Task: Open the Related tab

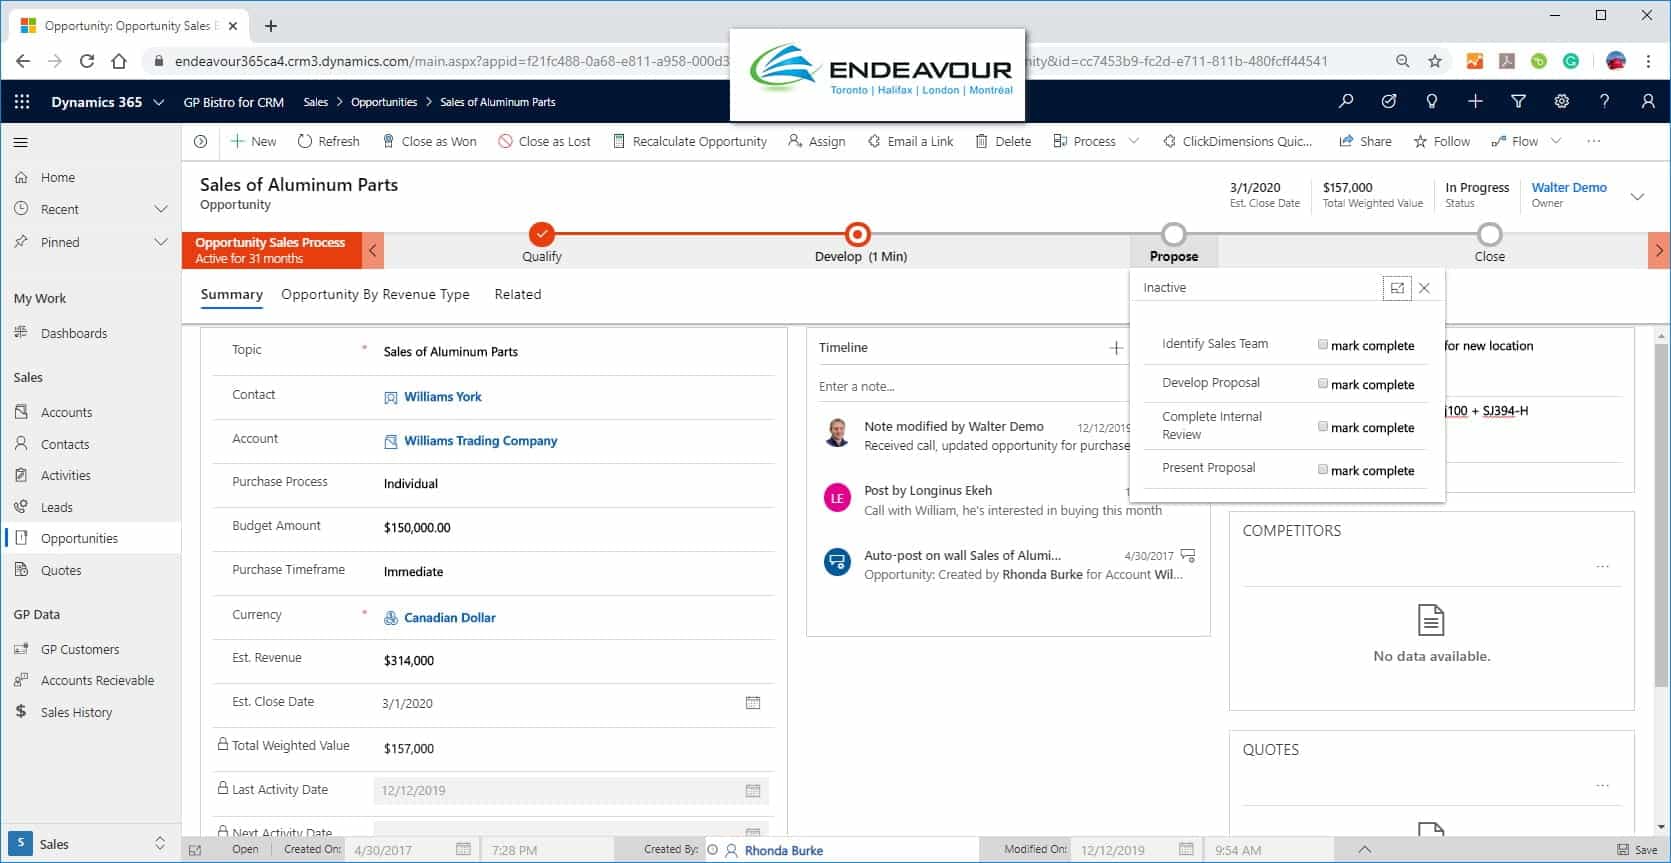Action: tap(517, 294)
